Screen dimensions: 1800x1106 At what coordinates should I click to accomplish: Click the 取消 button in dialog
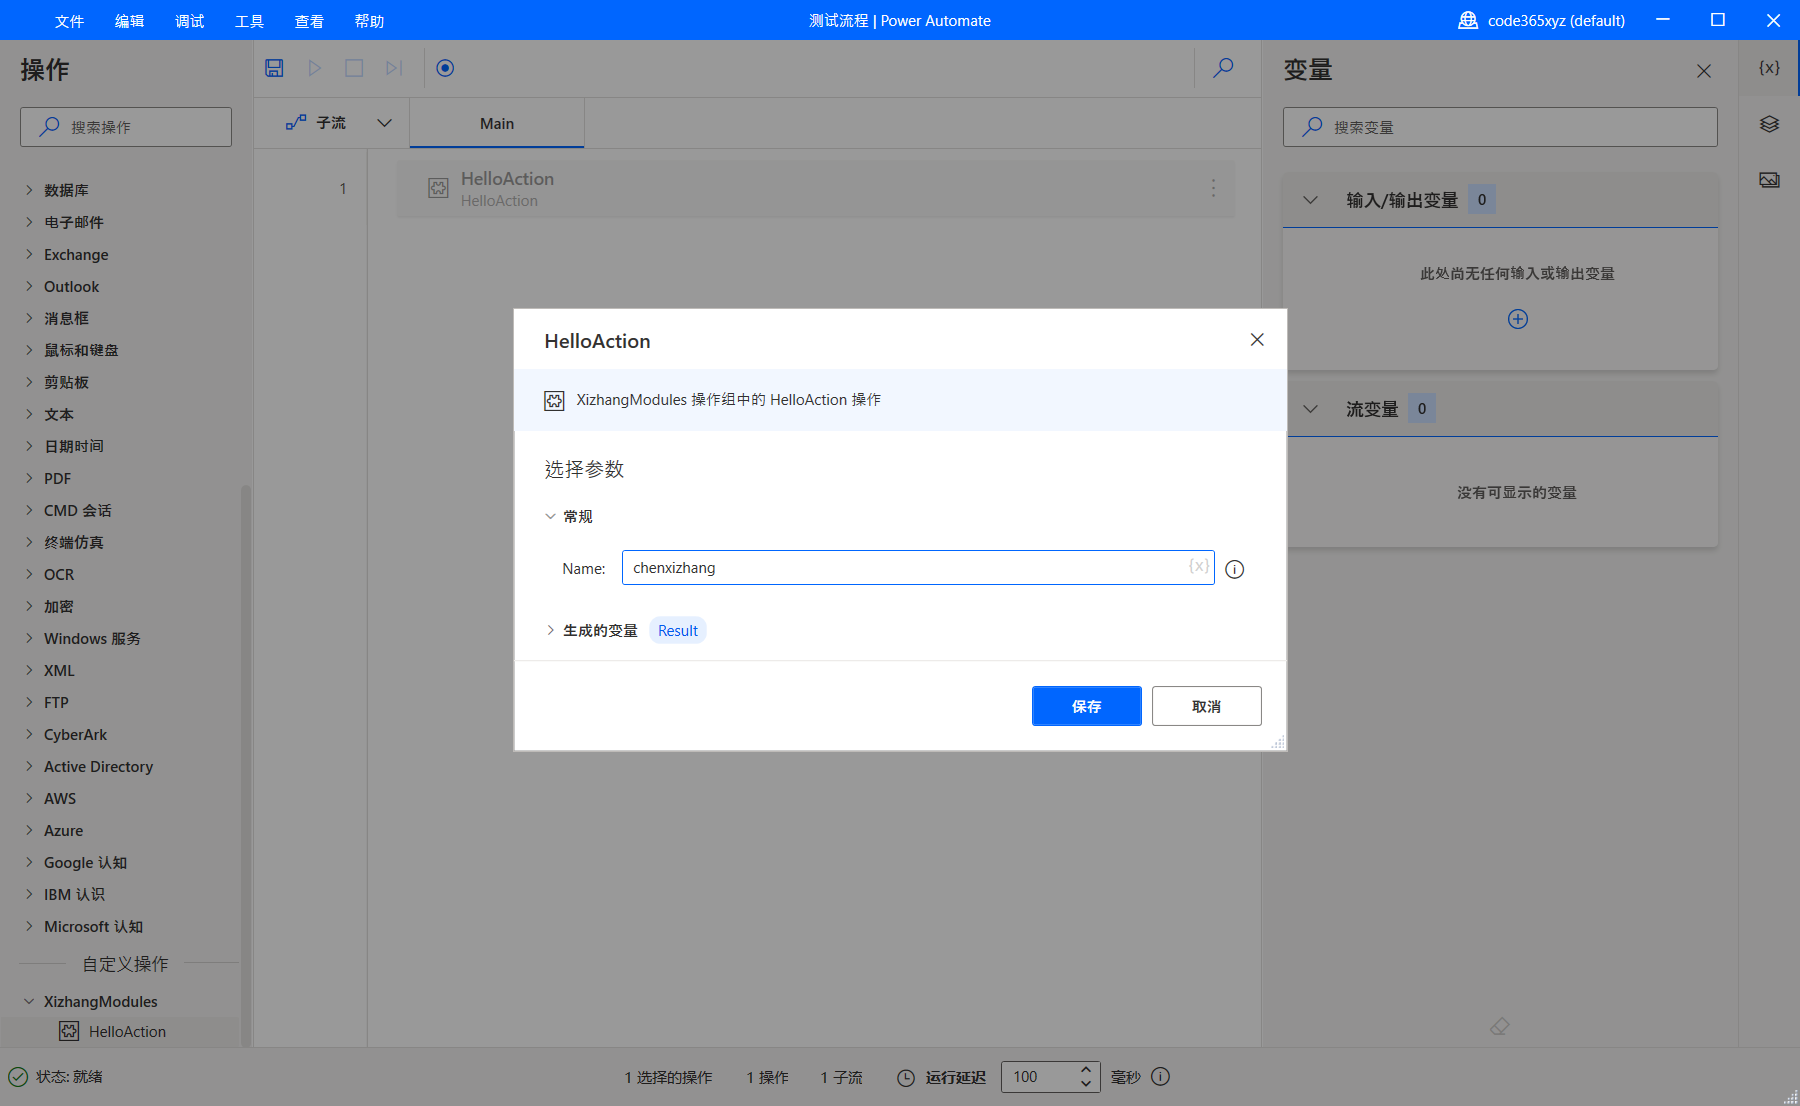point(1206,706)
